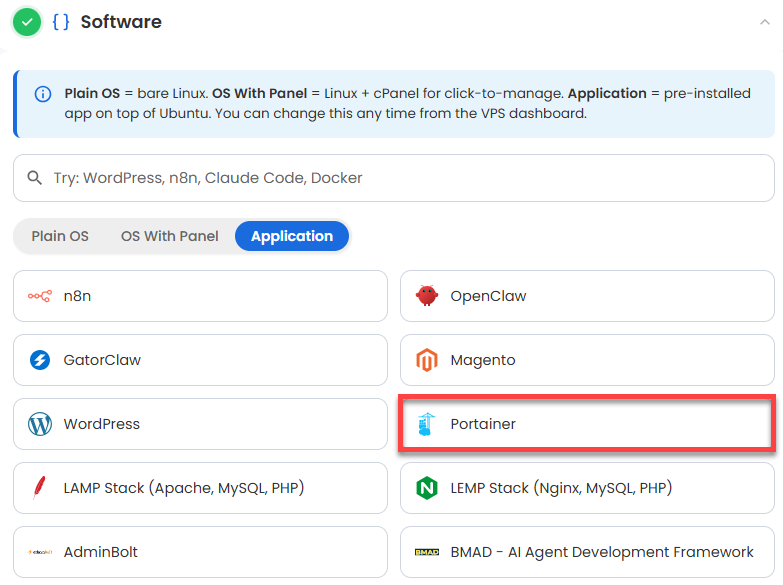Click the Plain OS explanation text in the info banner

tap(136, 93)
